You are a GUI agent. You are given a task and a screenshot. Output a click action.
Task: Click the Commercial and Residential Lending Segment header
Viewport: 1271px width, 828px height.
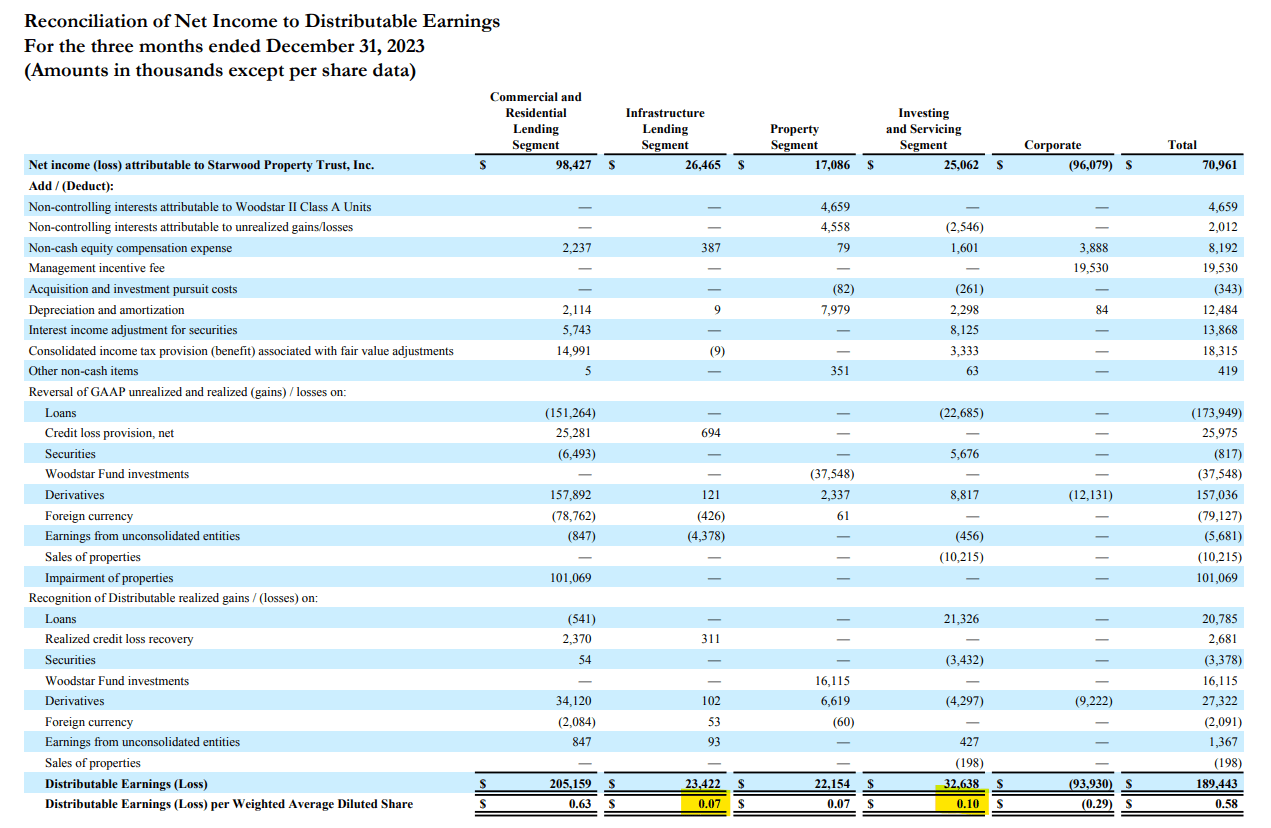coord(536,122)
